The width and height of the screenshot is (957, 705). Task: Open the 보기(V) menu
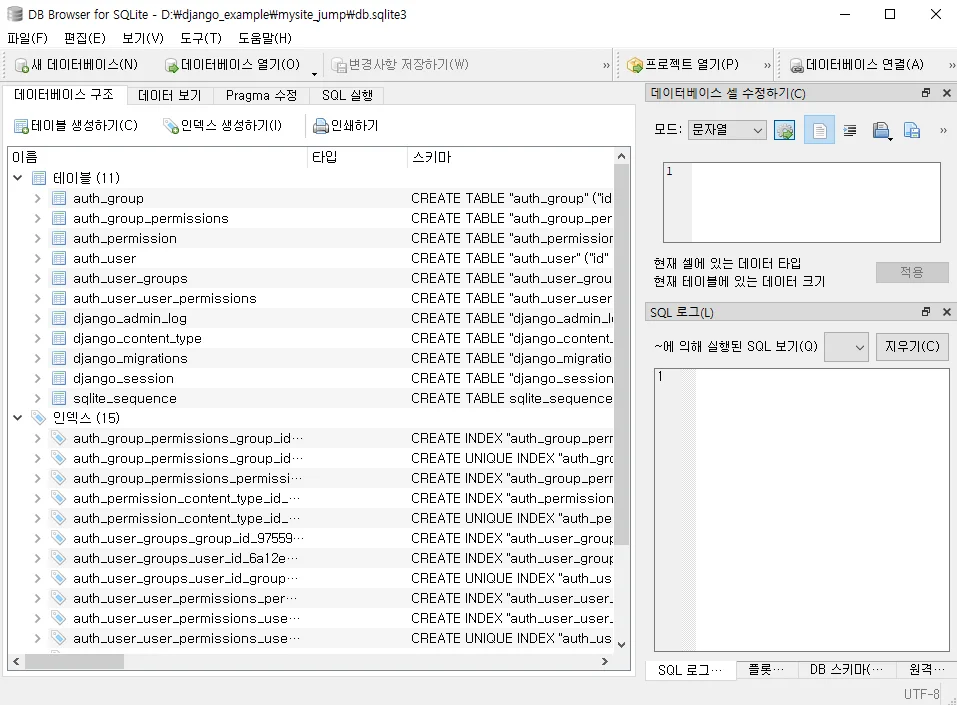tap(143, 38)
